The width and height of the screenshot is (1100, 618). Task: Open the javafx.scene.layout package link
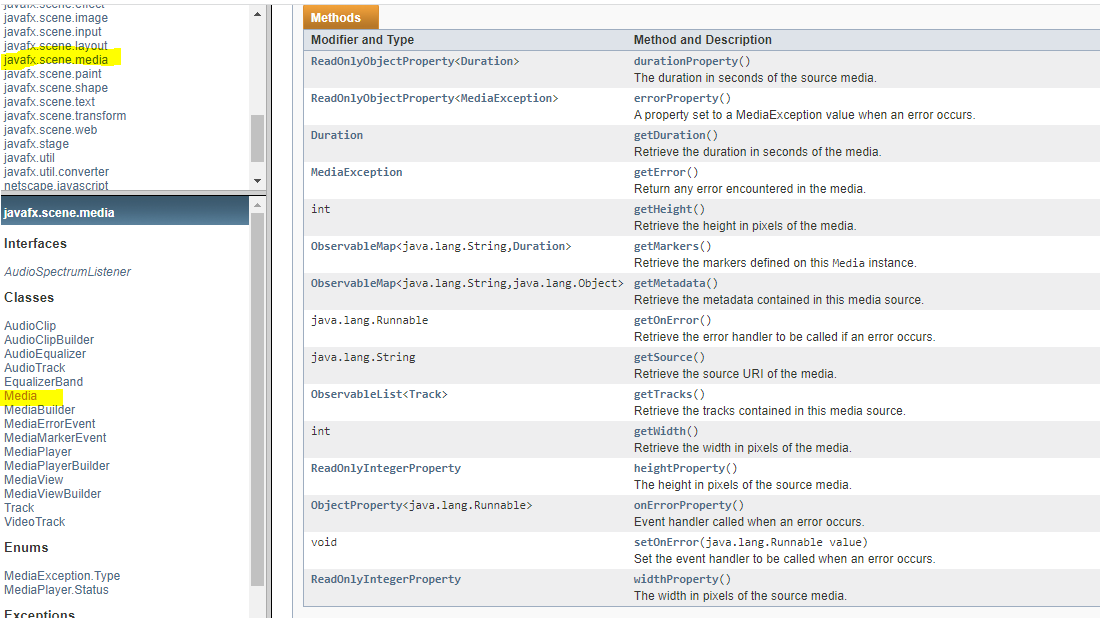(56, 46)
